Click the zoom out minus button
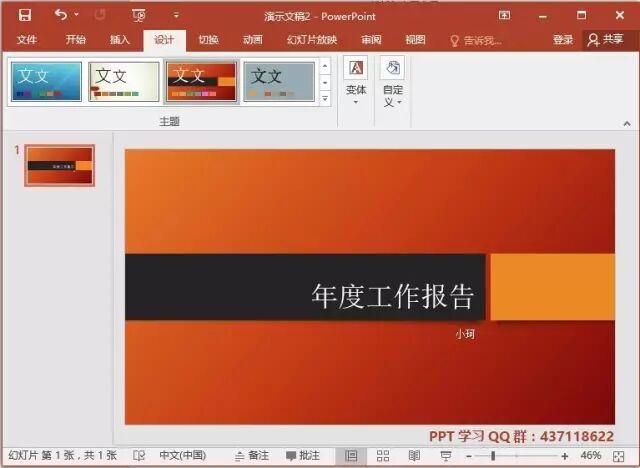The height and width of the screenshot is (468, 640). [x=469, y=456]
